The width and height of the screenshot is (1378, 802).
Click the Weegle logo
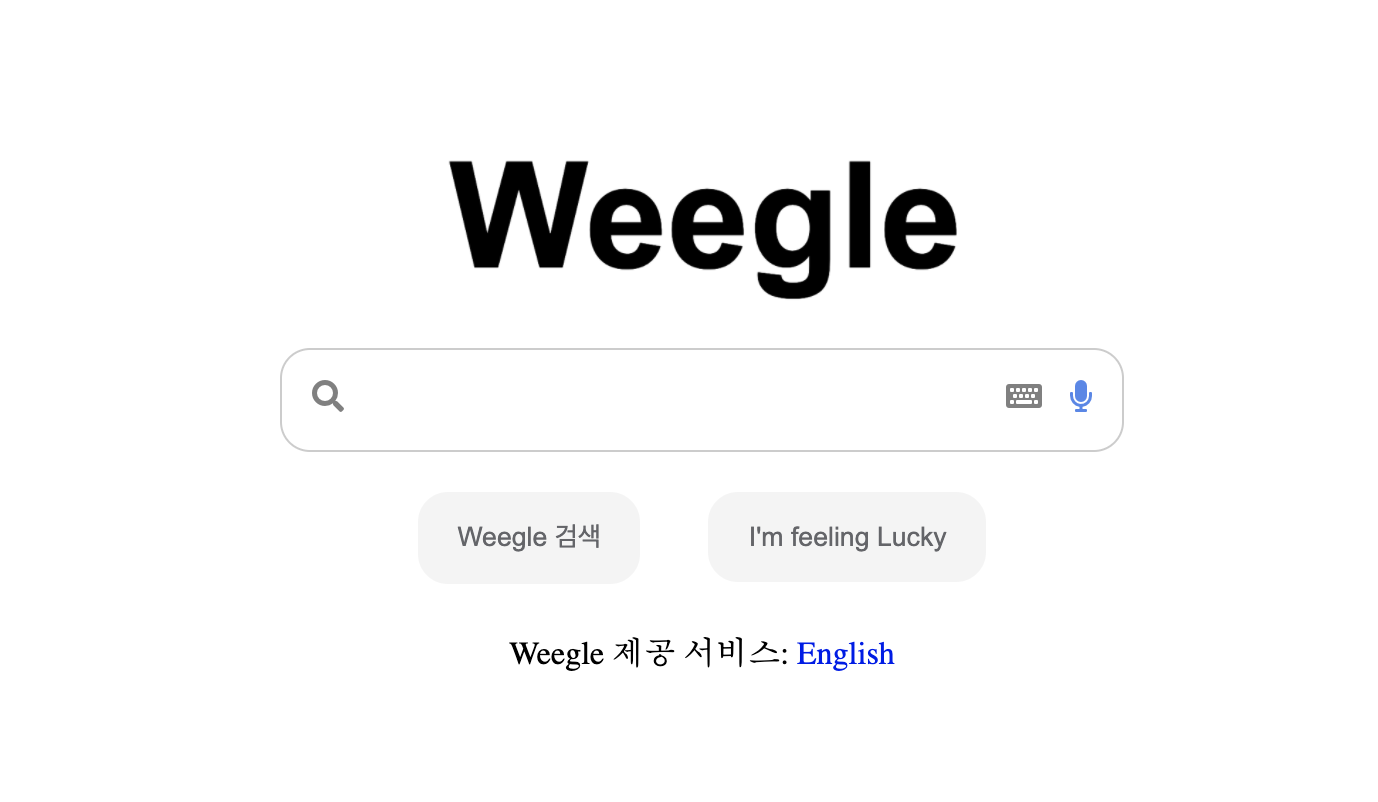point(703,228)
